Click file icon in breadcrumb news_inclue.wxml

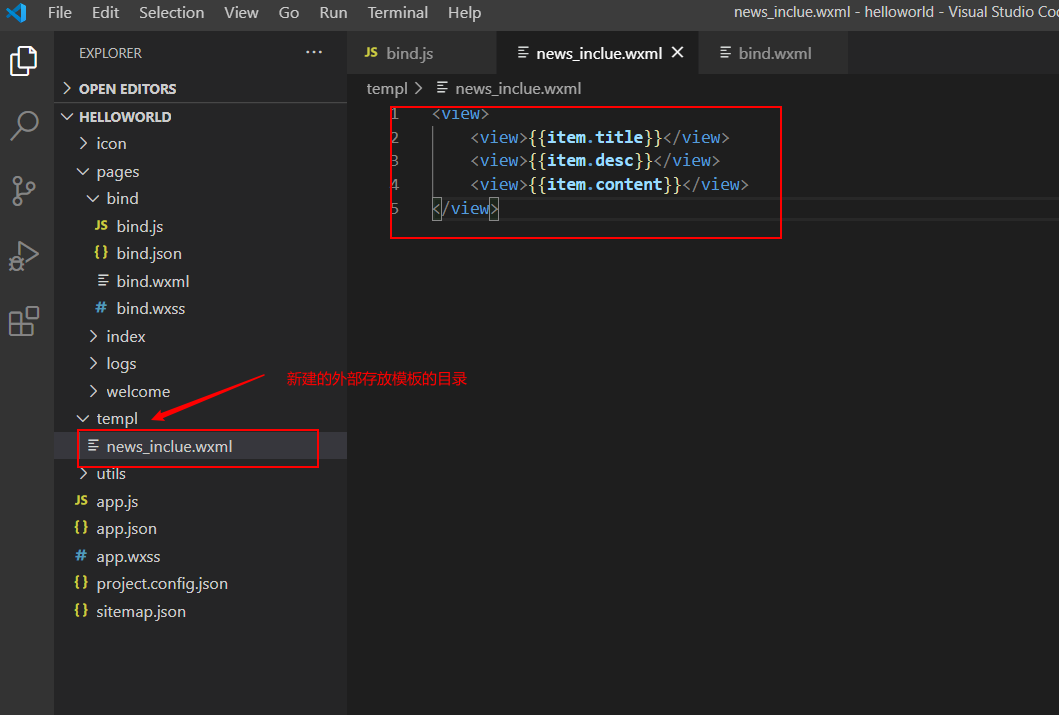[x=442, y=88]
